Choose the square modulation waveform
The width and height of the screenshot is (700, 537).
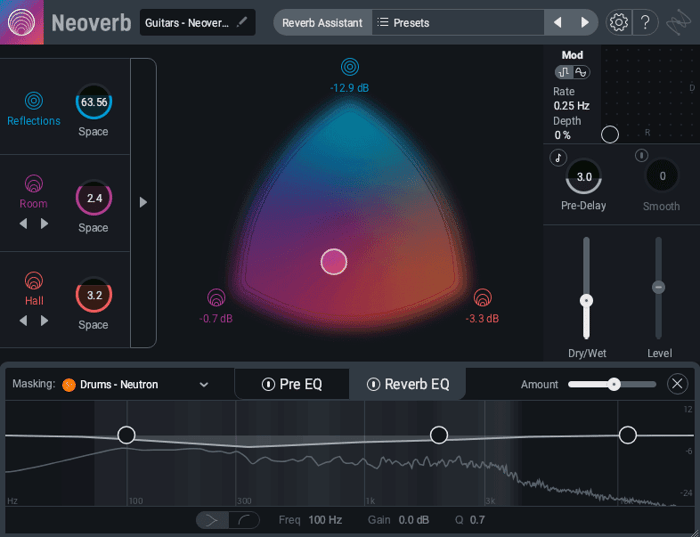tap(564, 72)
